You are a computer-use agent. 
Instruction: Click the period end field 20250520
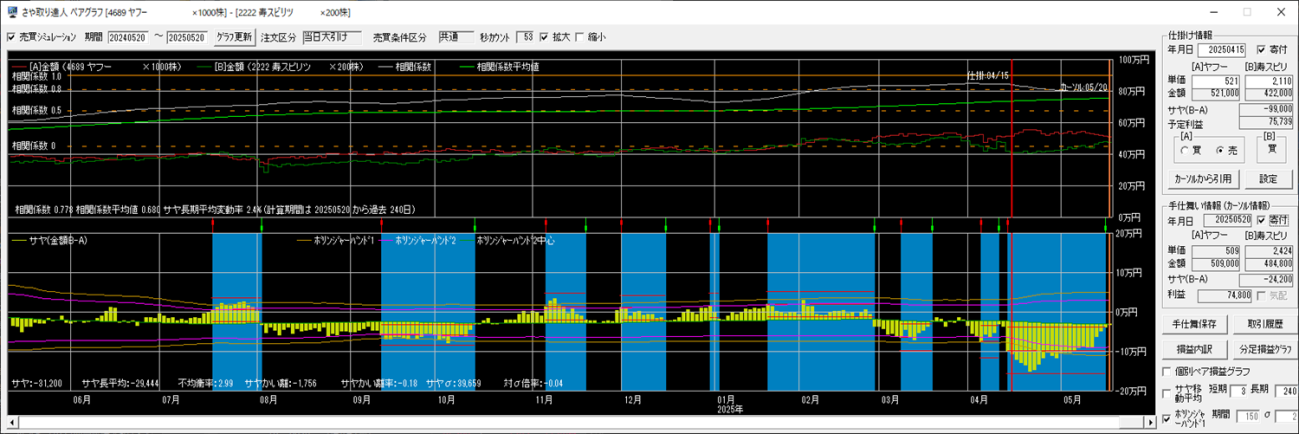(187, 37)
